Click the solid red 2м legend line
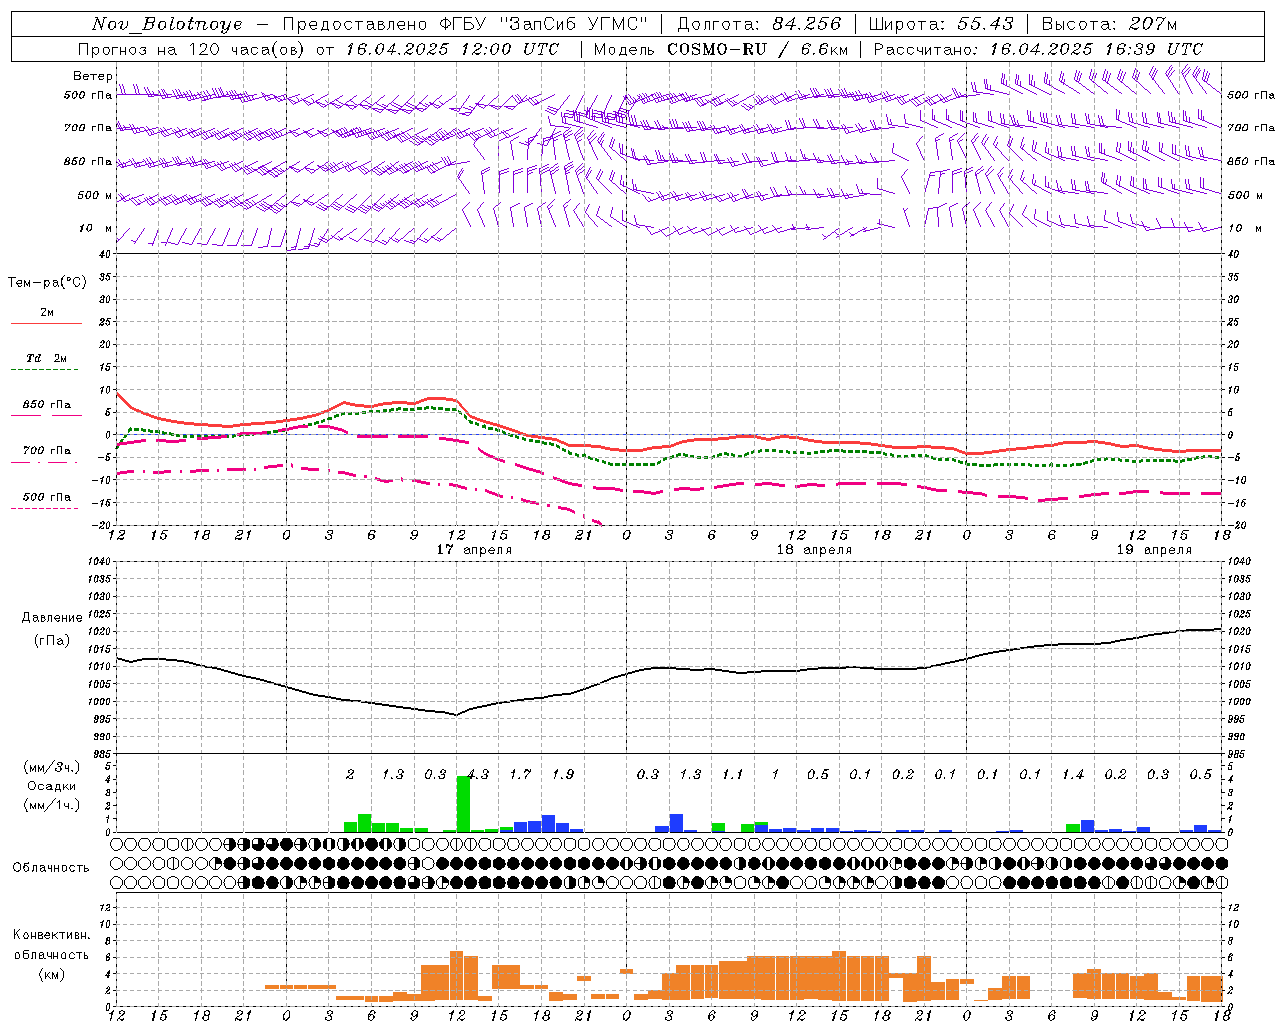Screen dimensions: 1280x1024 point(46,323)
